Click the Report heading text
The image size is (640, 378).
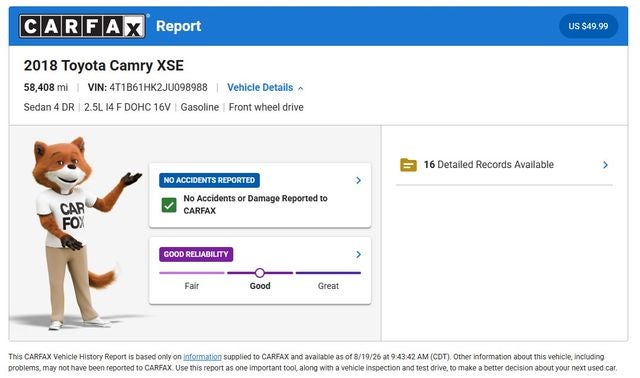click(178, 26)
